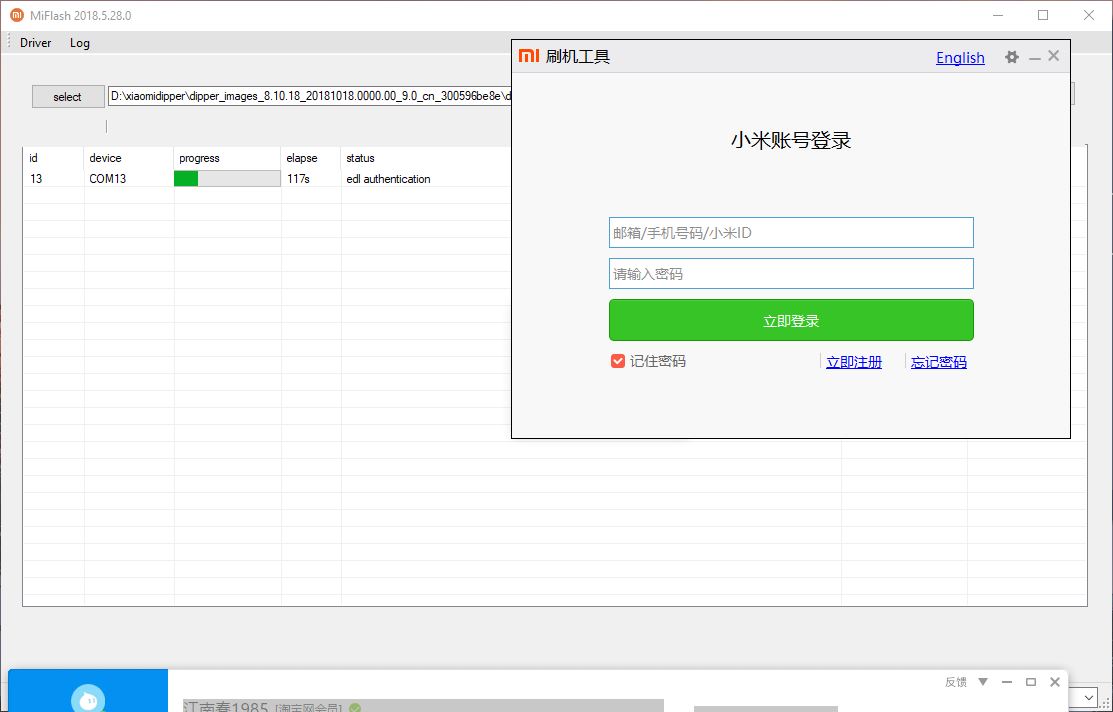Click the status column header
Image resolution: width=1113 pixels, height=712 pixels.
(x=426, y=158)
